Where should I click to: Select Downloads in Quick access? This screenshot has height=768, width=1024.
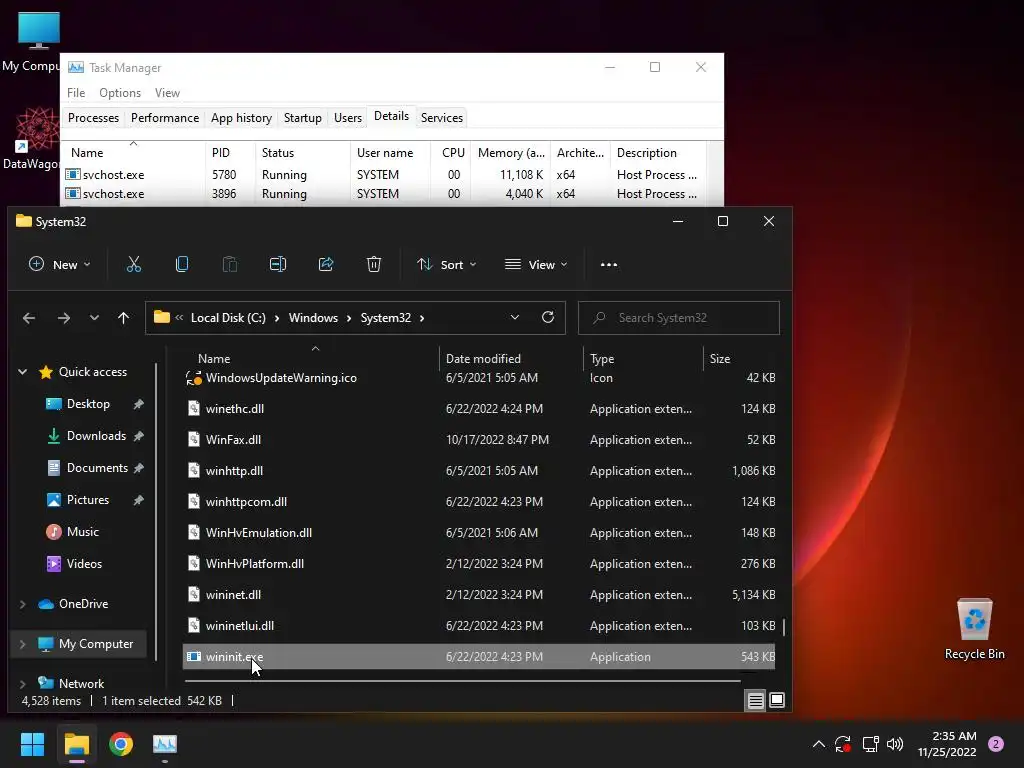coord(95,436)
